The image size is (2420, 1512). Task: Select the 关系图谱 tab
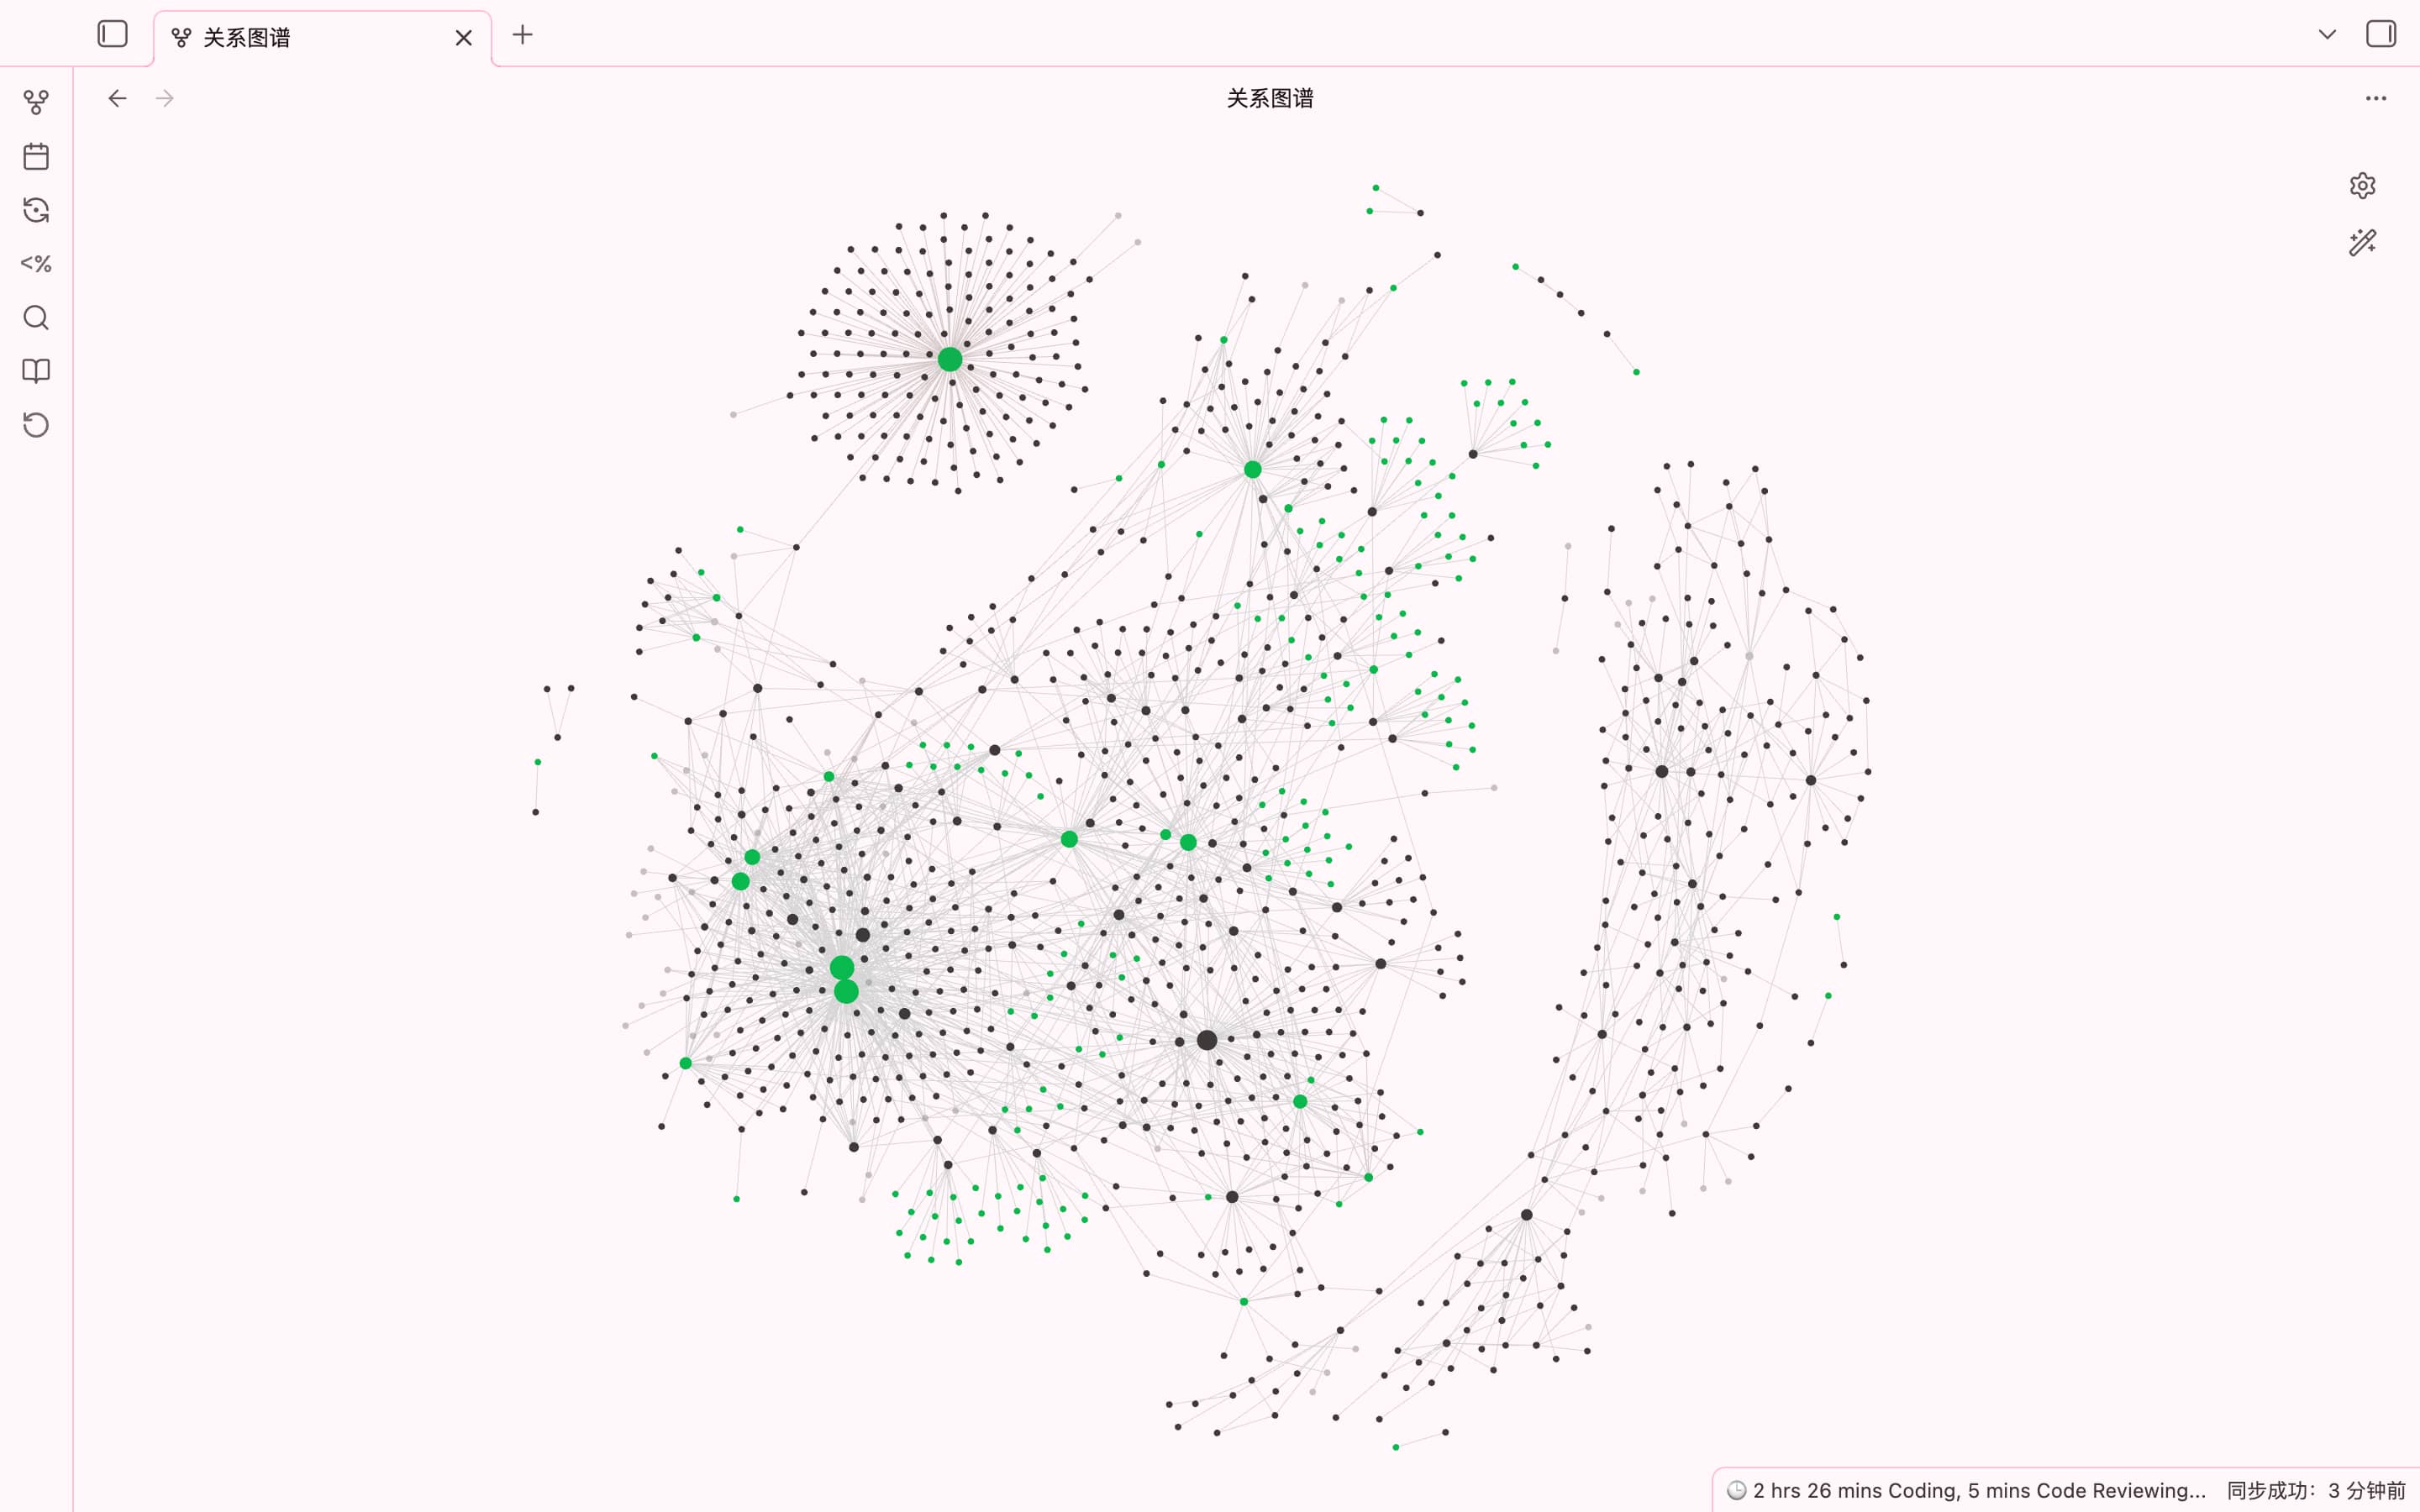click(x=300, y=38)
